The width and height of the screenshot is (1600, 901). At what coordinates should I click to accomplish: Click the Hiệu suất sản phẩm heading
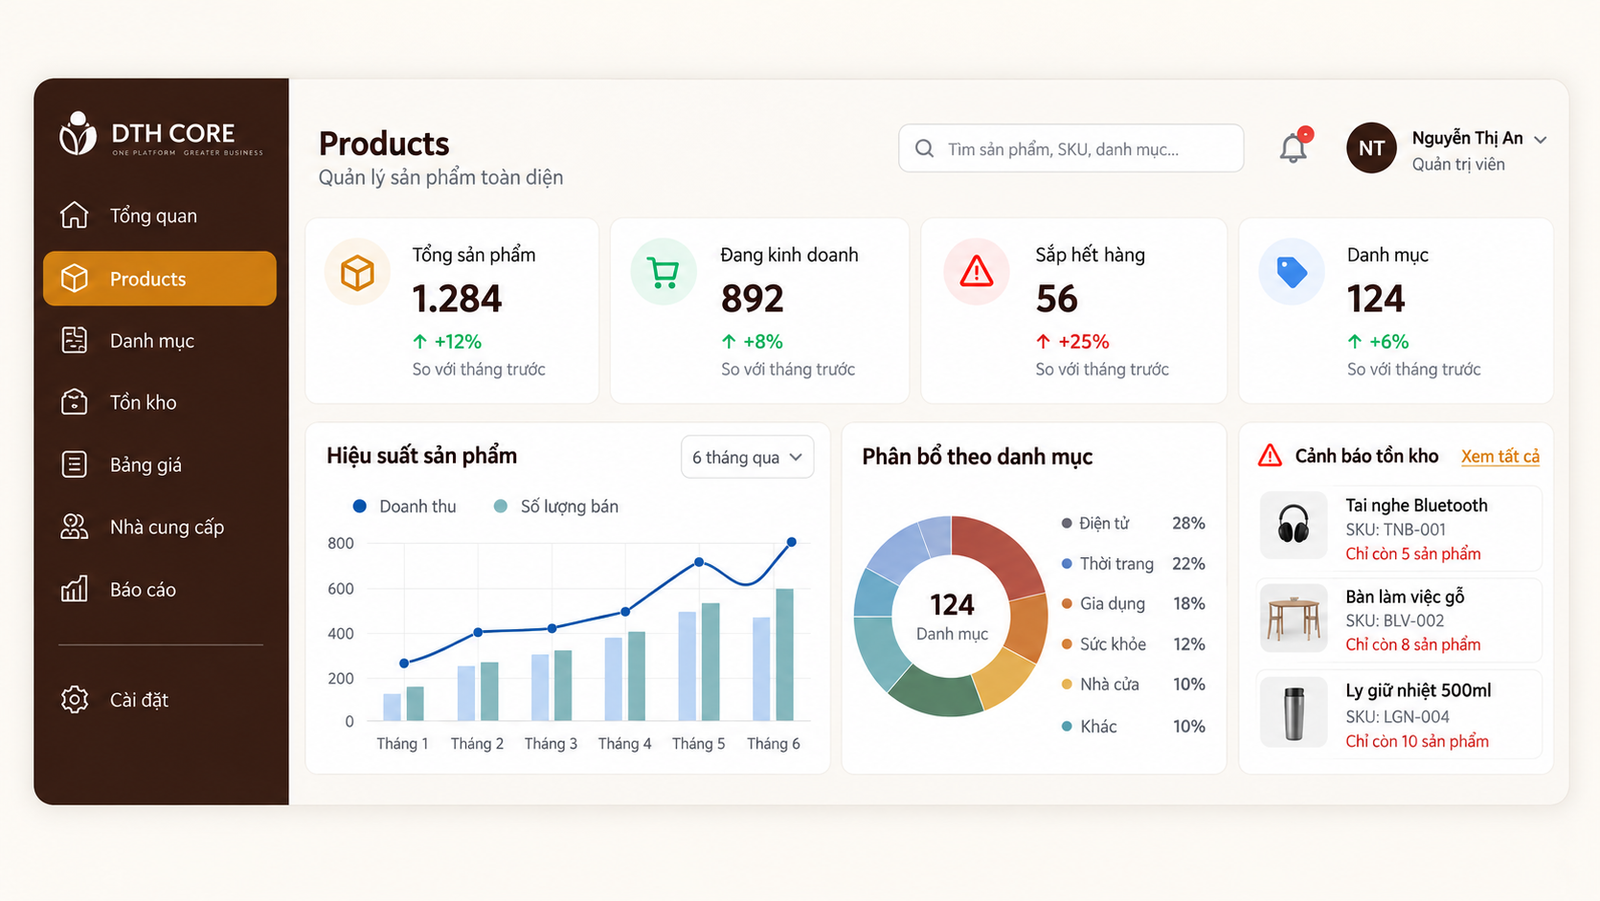click(422, 456)
